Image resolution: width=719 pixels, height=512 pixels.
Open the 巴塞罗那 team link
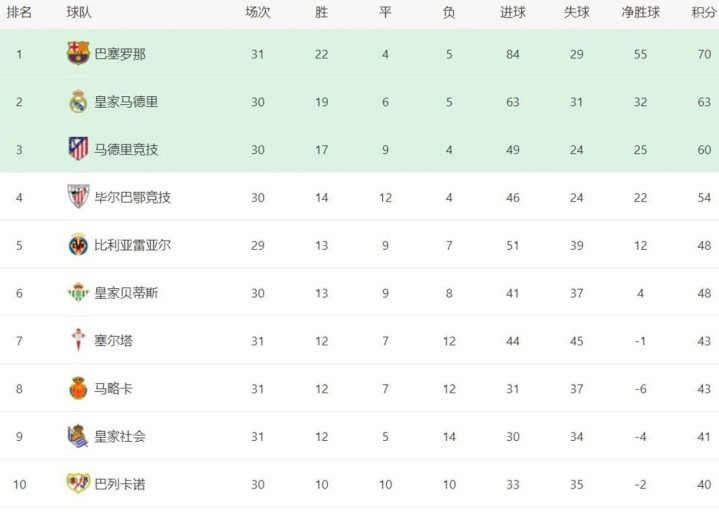point(120,54)
